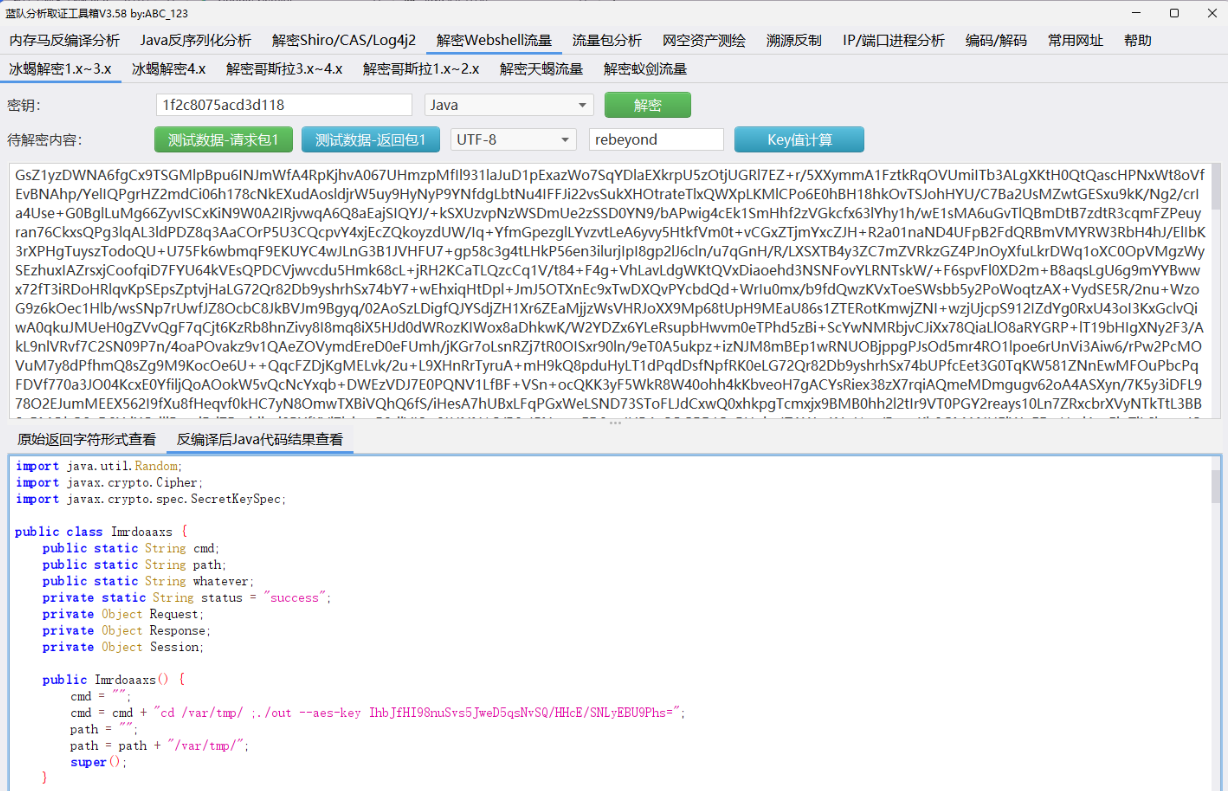Click the 'super();' code line

99,762
